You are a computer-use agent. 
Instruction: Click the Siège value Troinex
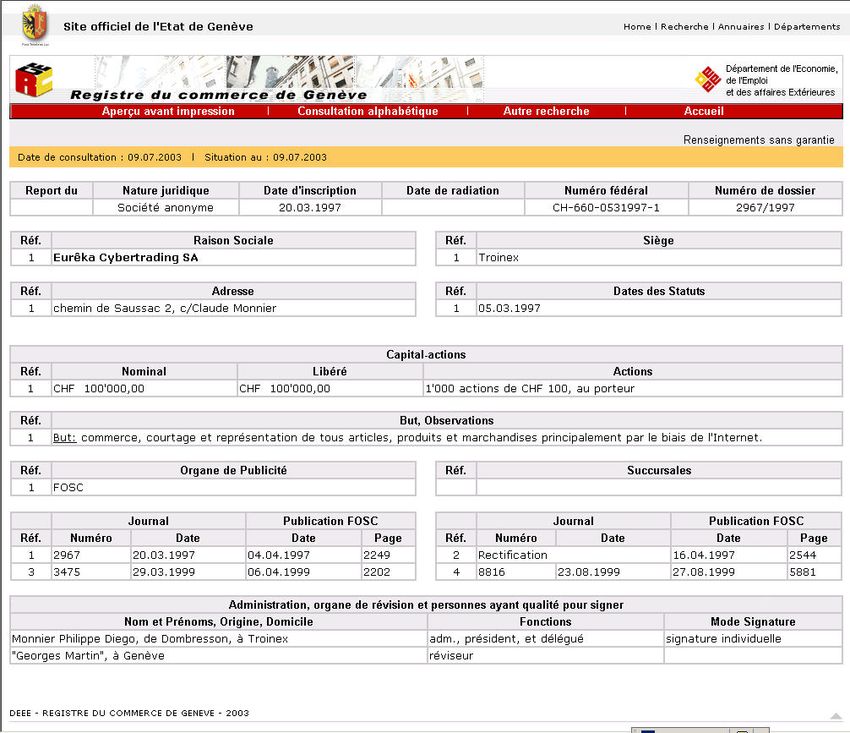point(498,258)
